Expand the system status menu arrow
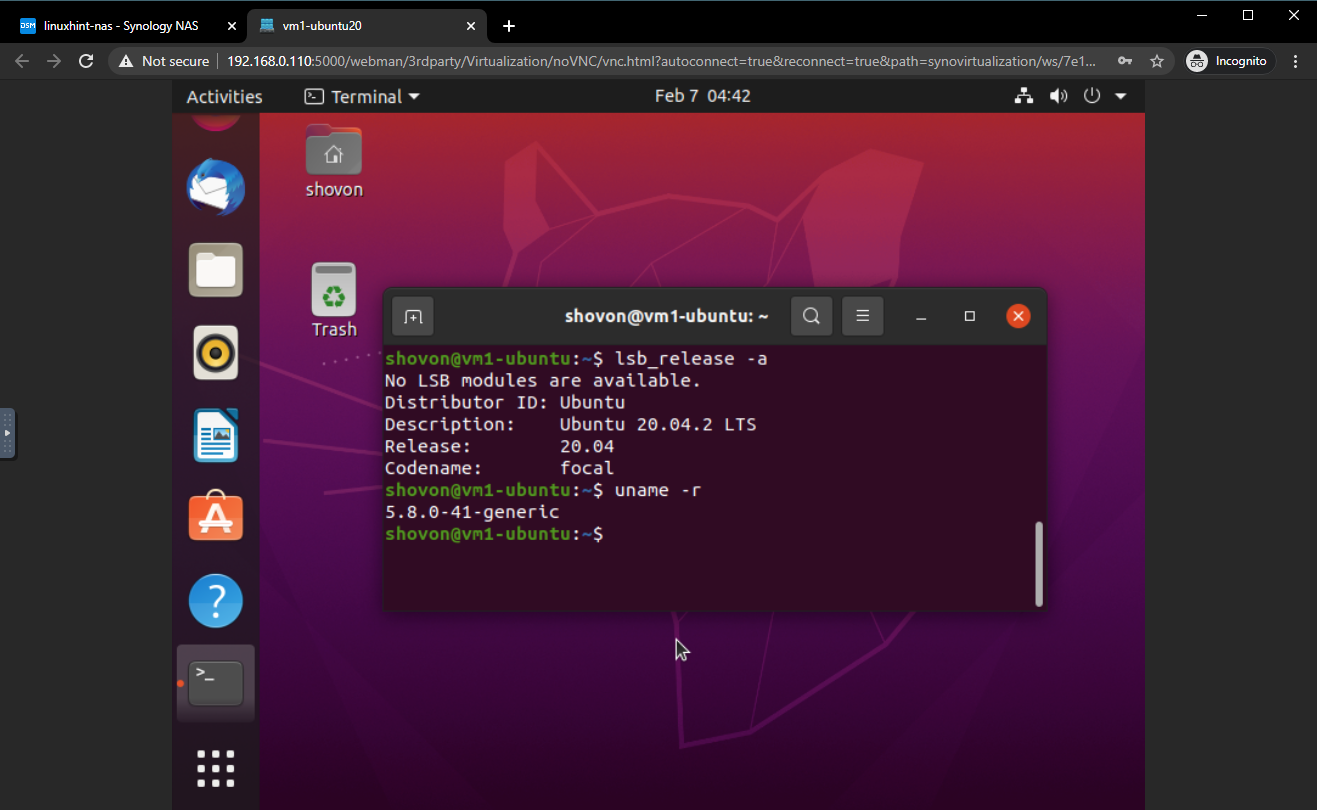This screenshot has height=810, width=1317. coord(1120,97)
